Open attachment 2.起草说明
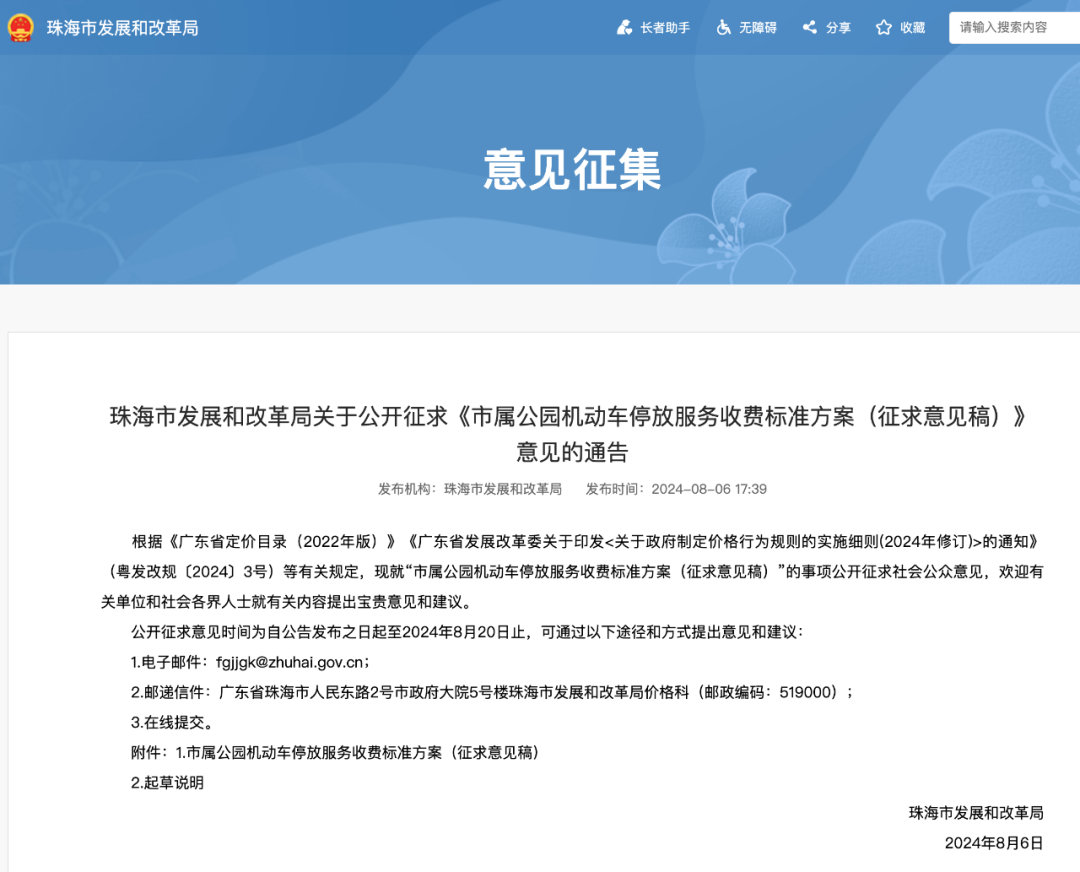 point(166,783)
